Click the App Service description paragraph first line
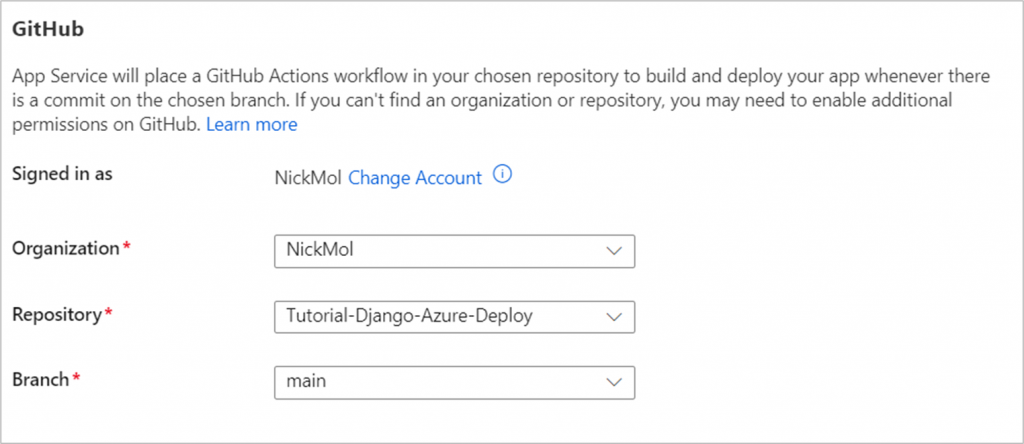 point(502,76)
